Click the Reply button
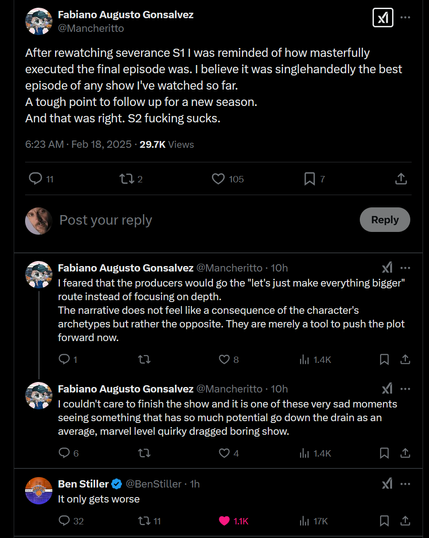The height and width of the screenshot is (538, 429). coord(385,220)
